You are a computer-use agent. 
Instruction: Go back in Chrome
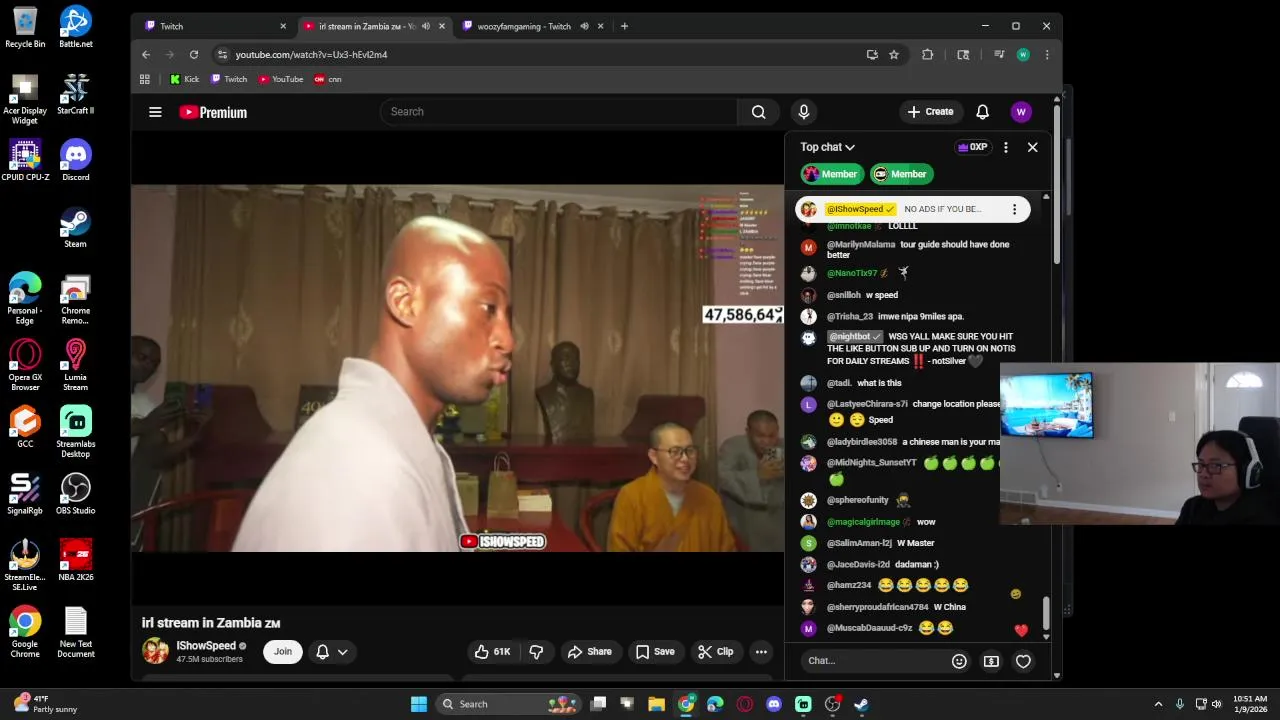pyautogui.click(x=146, y=55)
